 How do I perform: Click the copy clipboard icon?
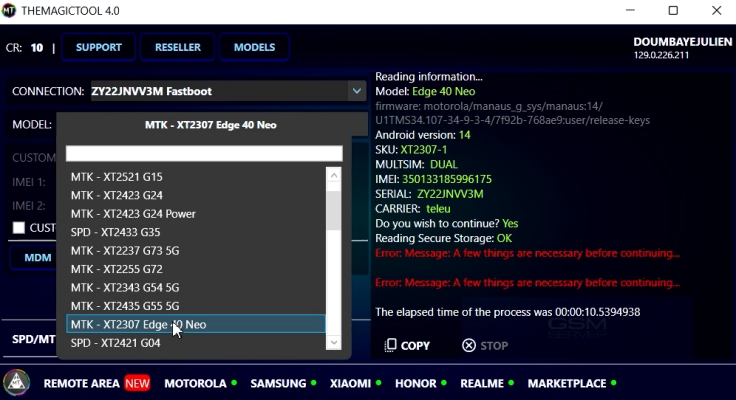pos(390,346)
